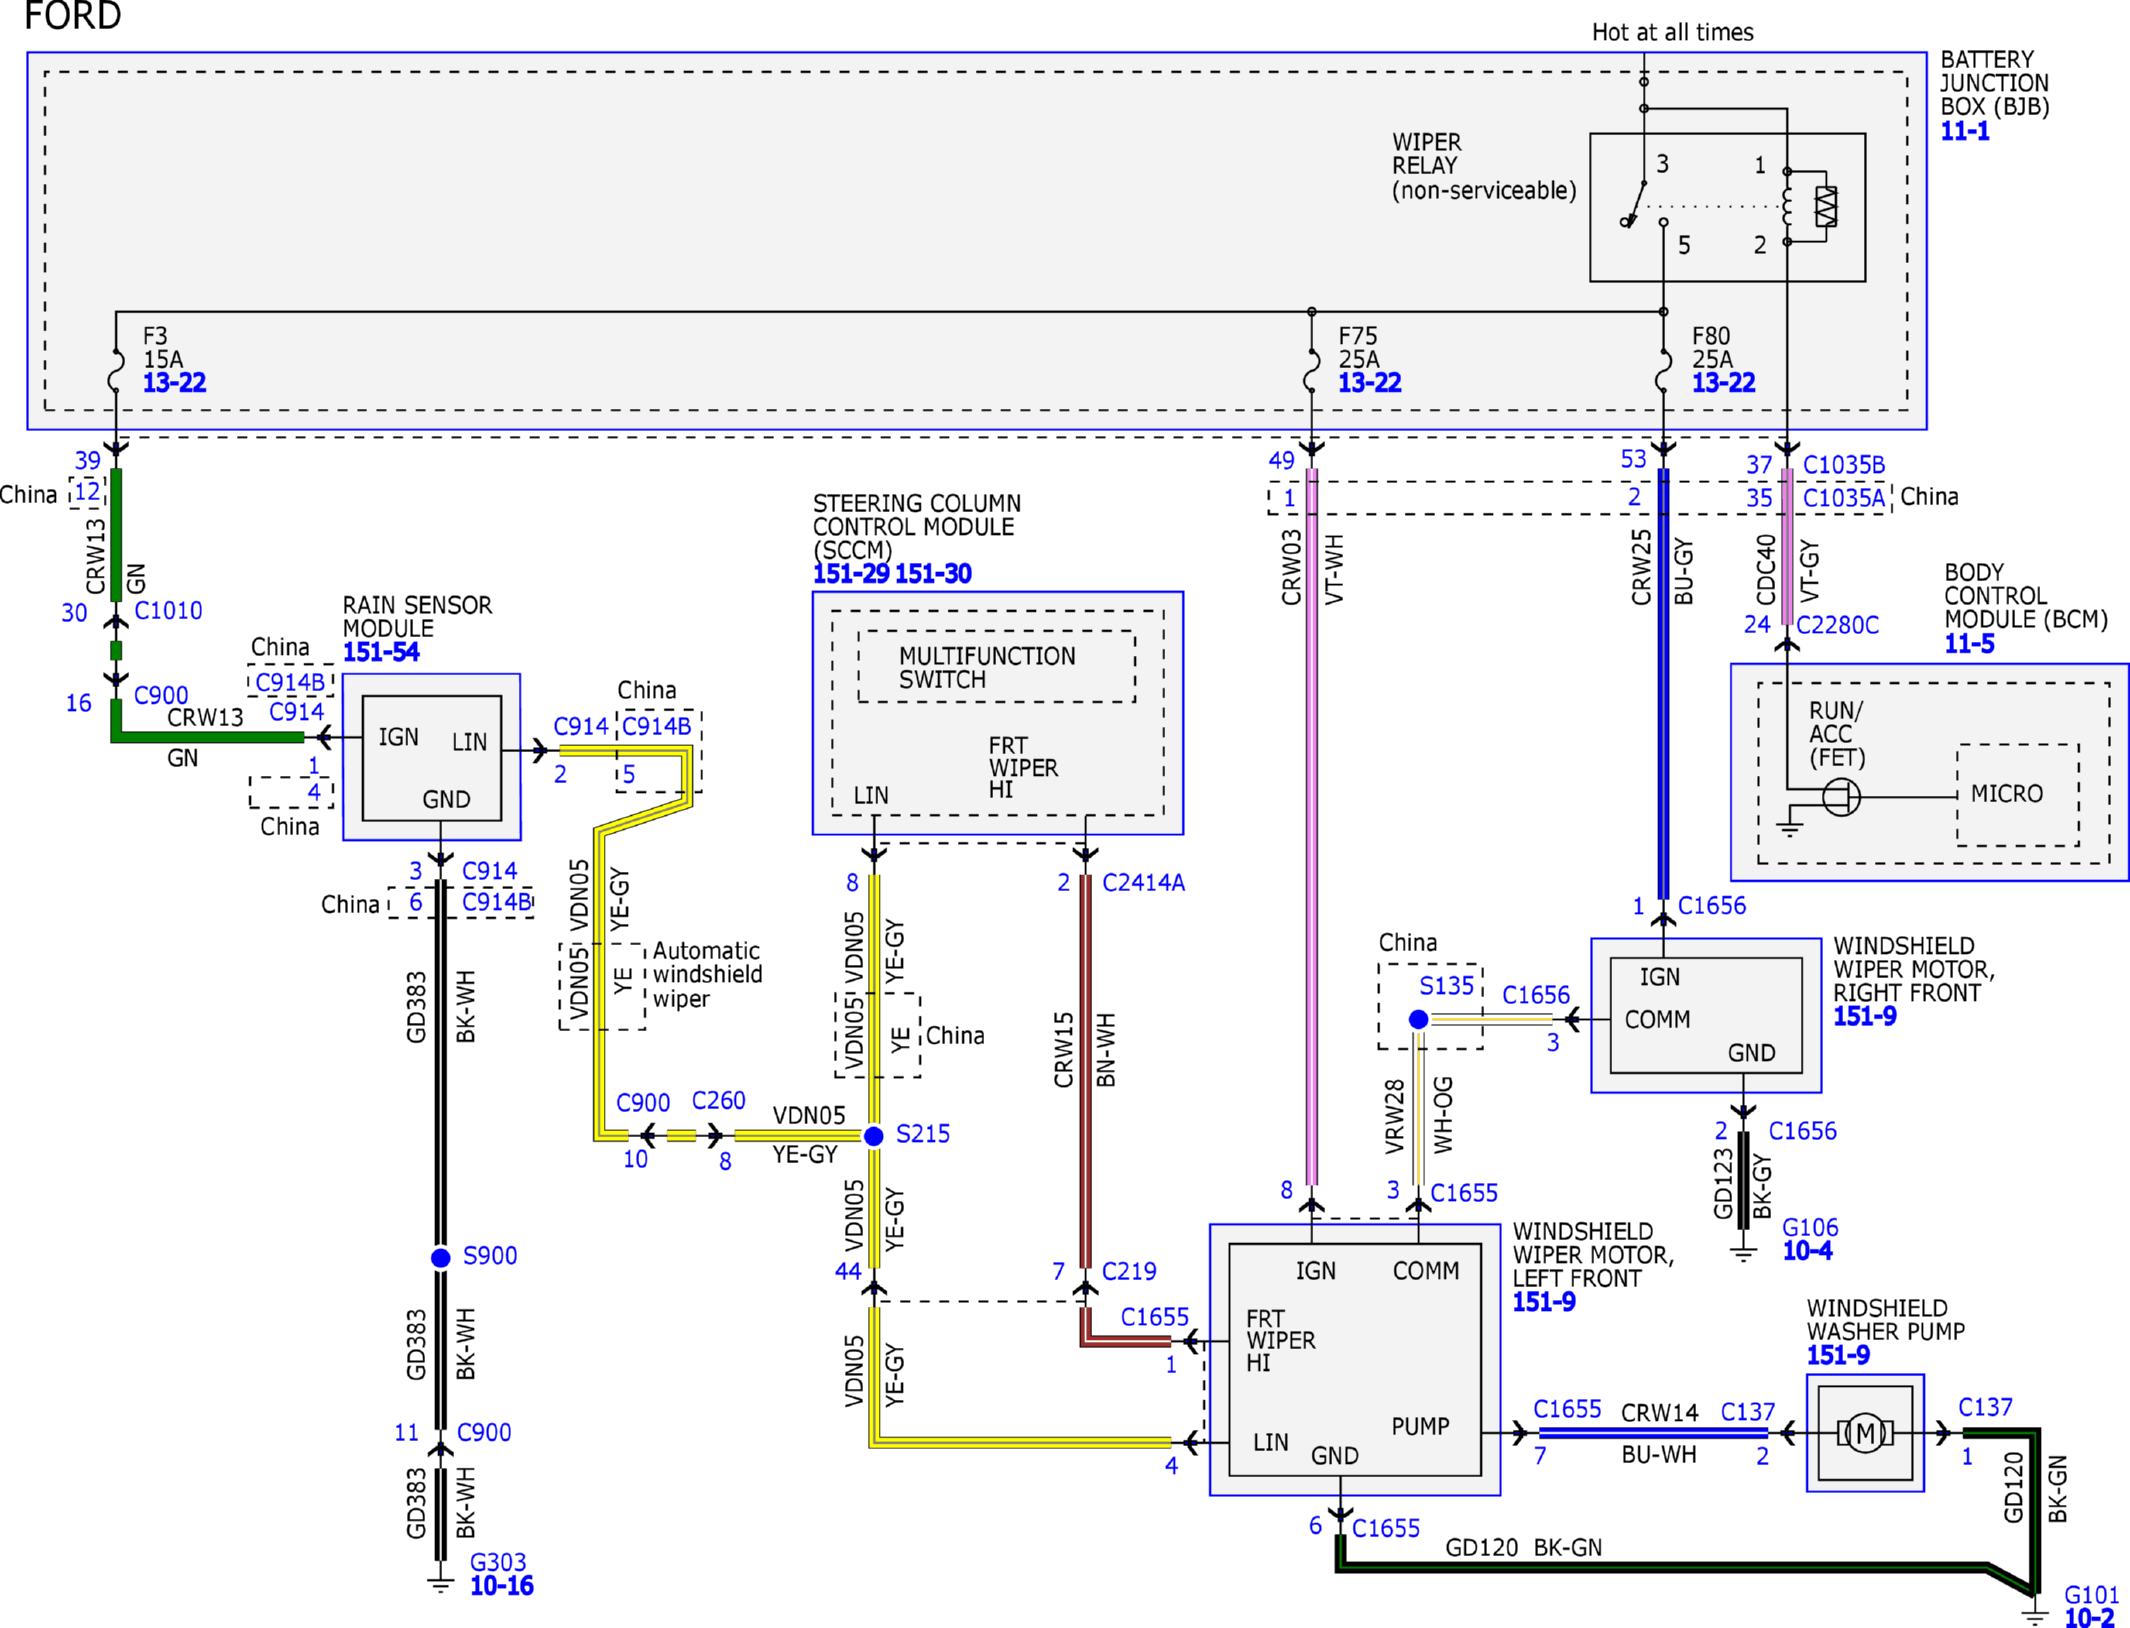Open the 13-22 reference below fuse F80 25A

(1722, 383)
